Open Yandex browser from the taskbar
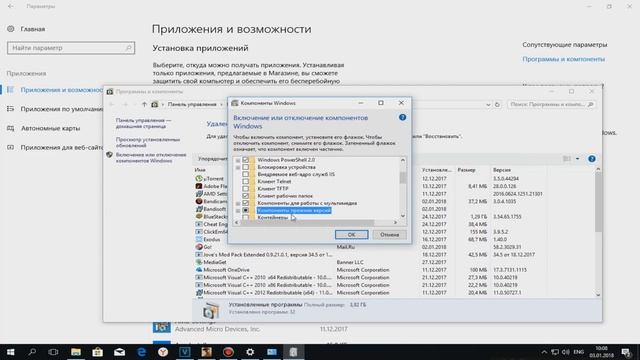The image size is (640, 360). click(x=163, y=352)
